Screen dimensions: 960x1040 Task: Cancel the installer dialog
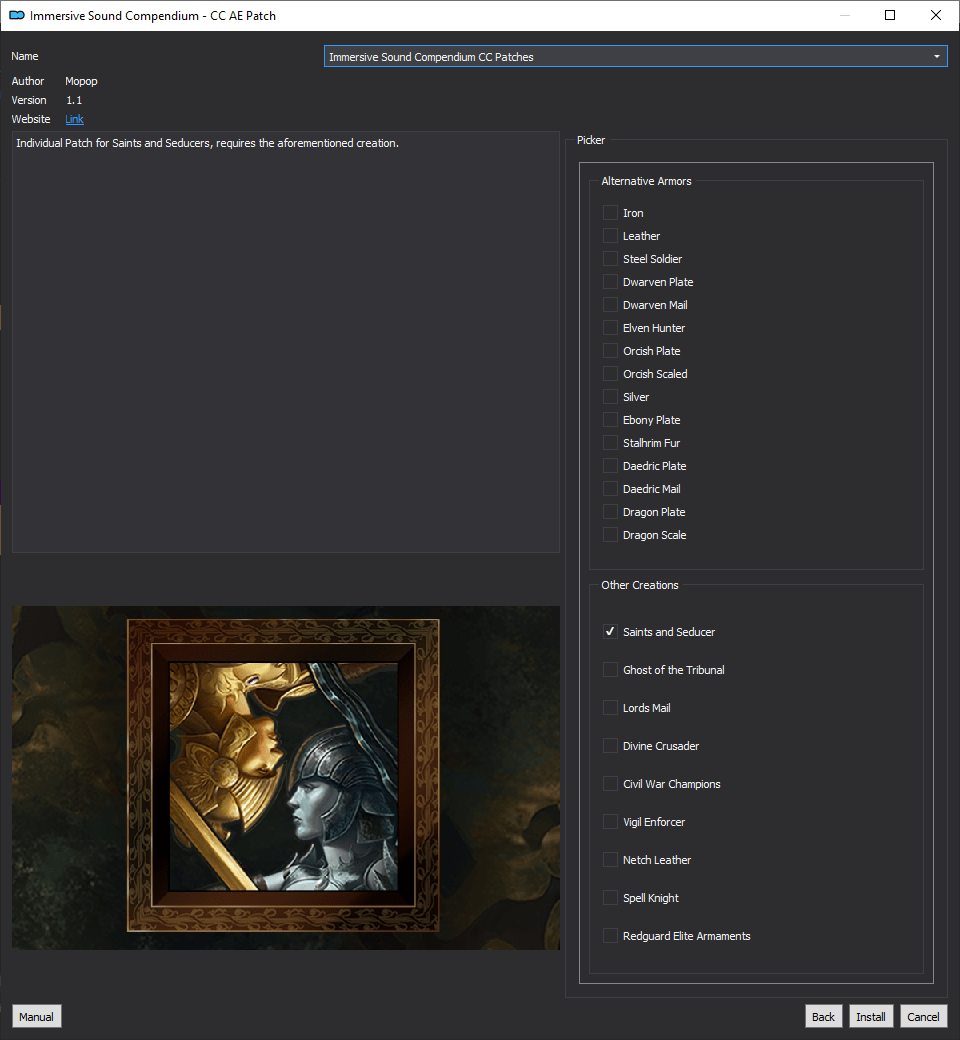(x=923, y=1017)
